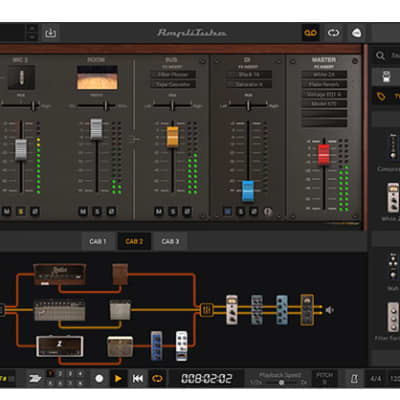Invert phase on the MIC 2 channel

coord(35,211)
